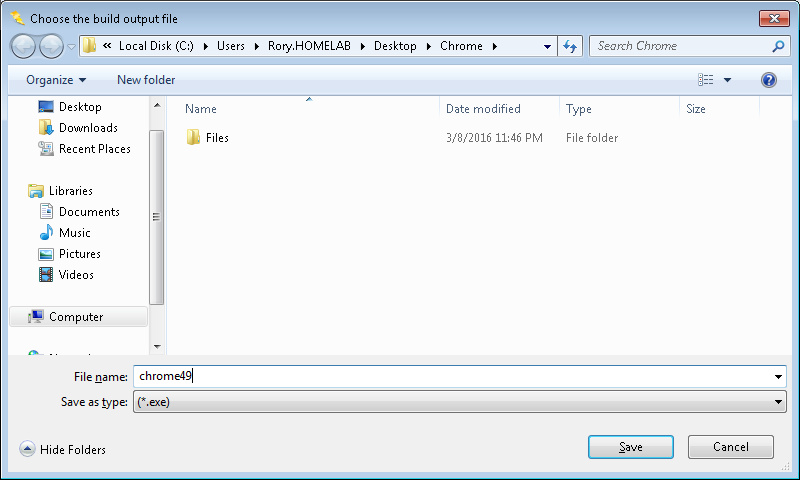Sort by the Type column header
This screenshot has width=800, height=480.
[579, 109]
